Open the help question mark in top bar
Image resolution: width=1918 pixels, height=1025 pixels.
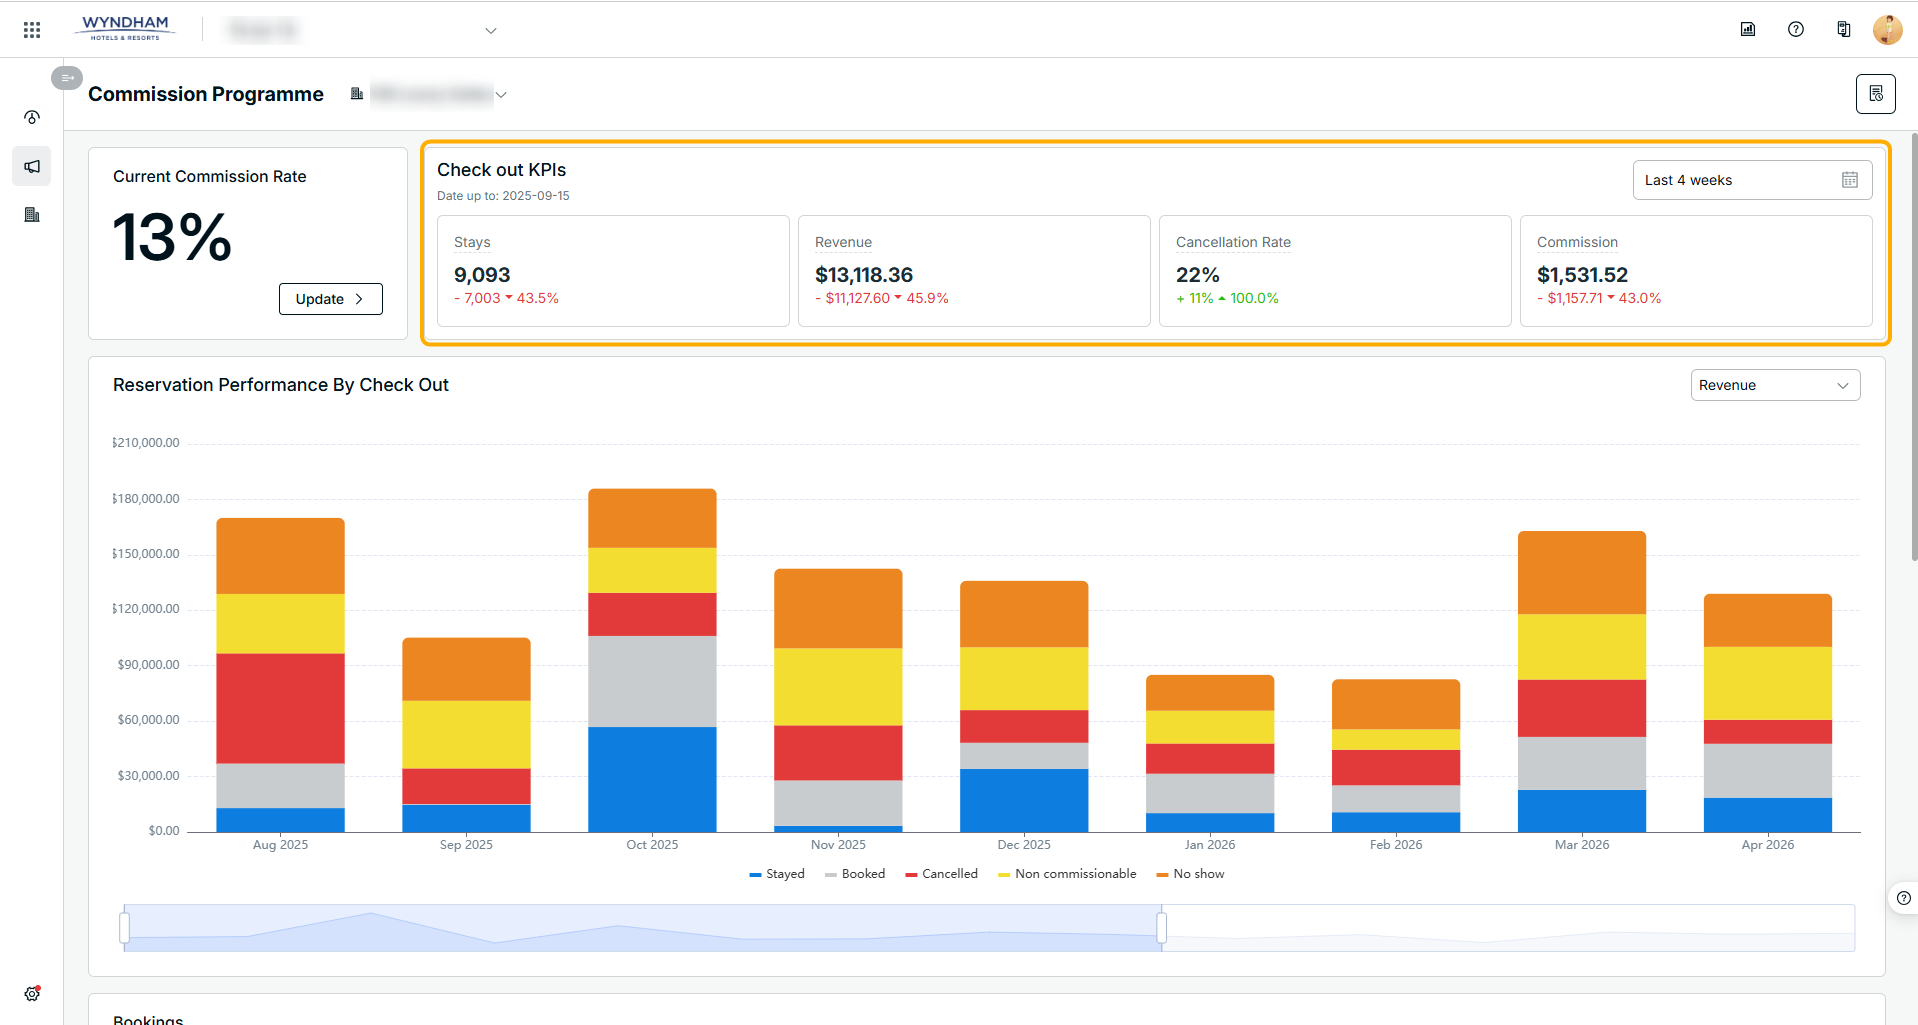click(x=1796, y=29)
